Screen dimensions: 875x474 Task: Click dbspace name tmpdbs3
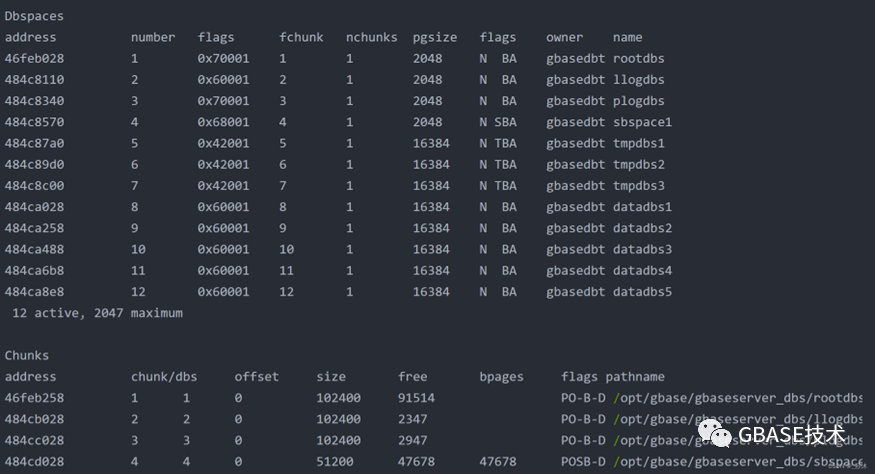(x=638, y=186)
